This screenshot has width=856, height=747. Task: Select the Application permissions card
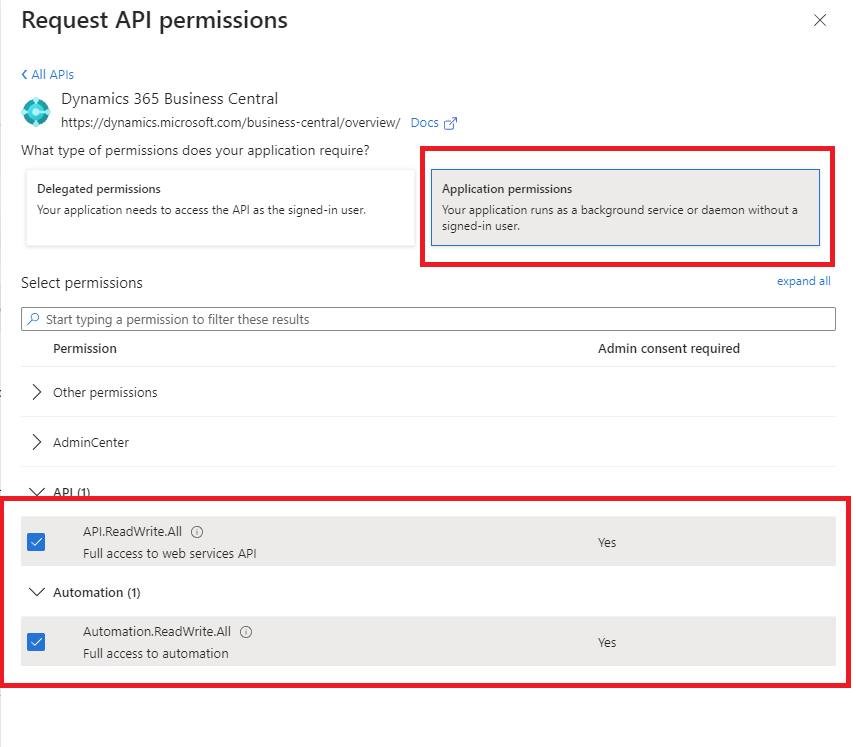[625, 208]
